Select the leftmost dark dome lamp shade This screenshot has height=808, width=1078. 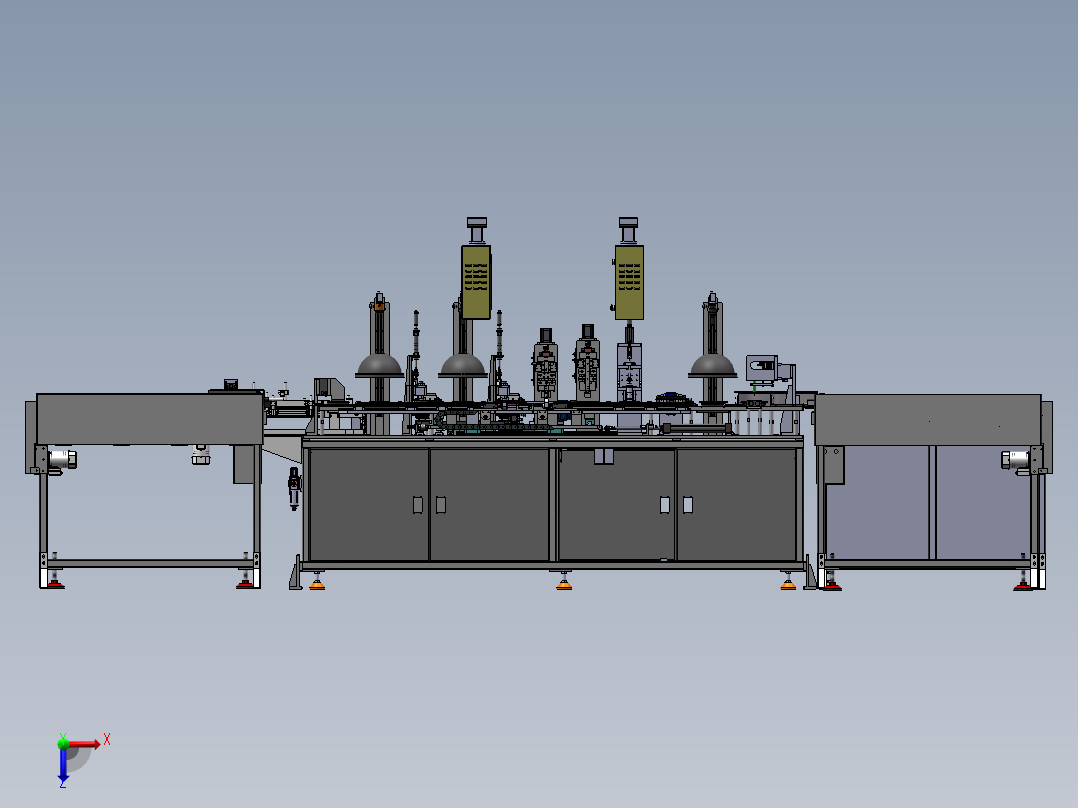tap(379, 366)
